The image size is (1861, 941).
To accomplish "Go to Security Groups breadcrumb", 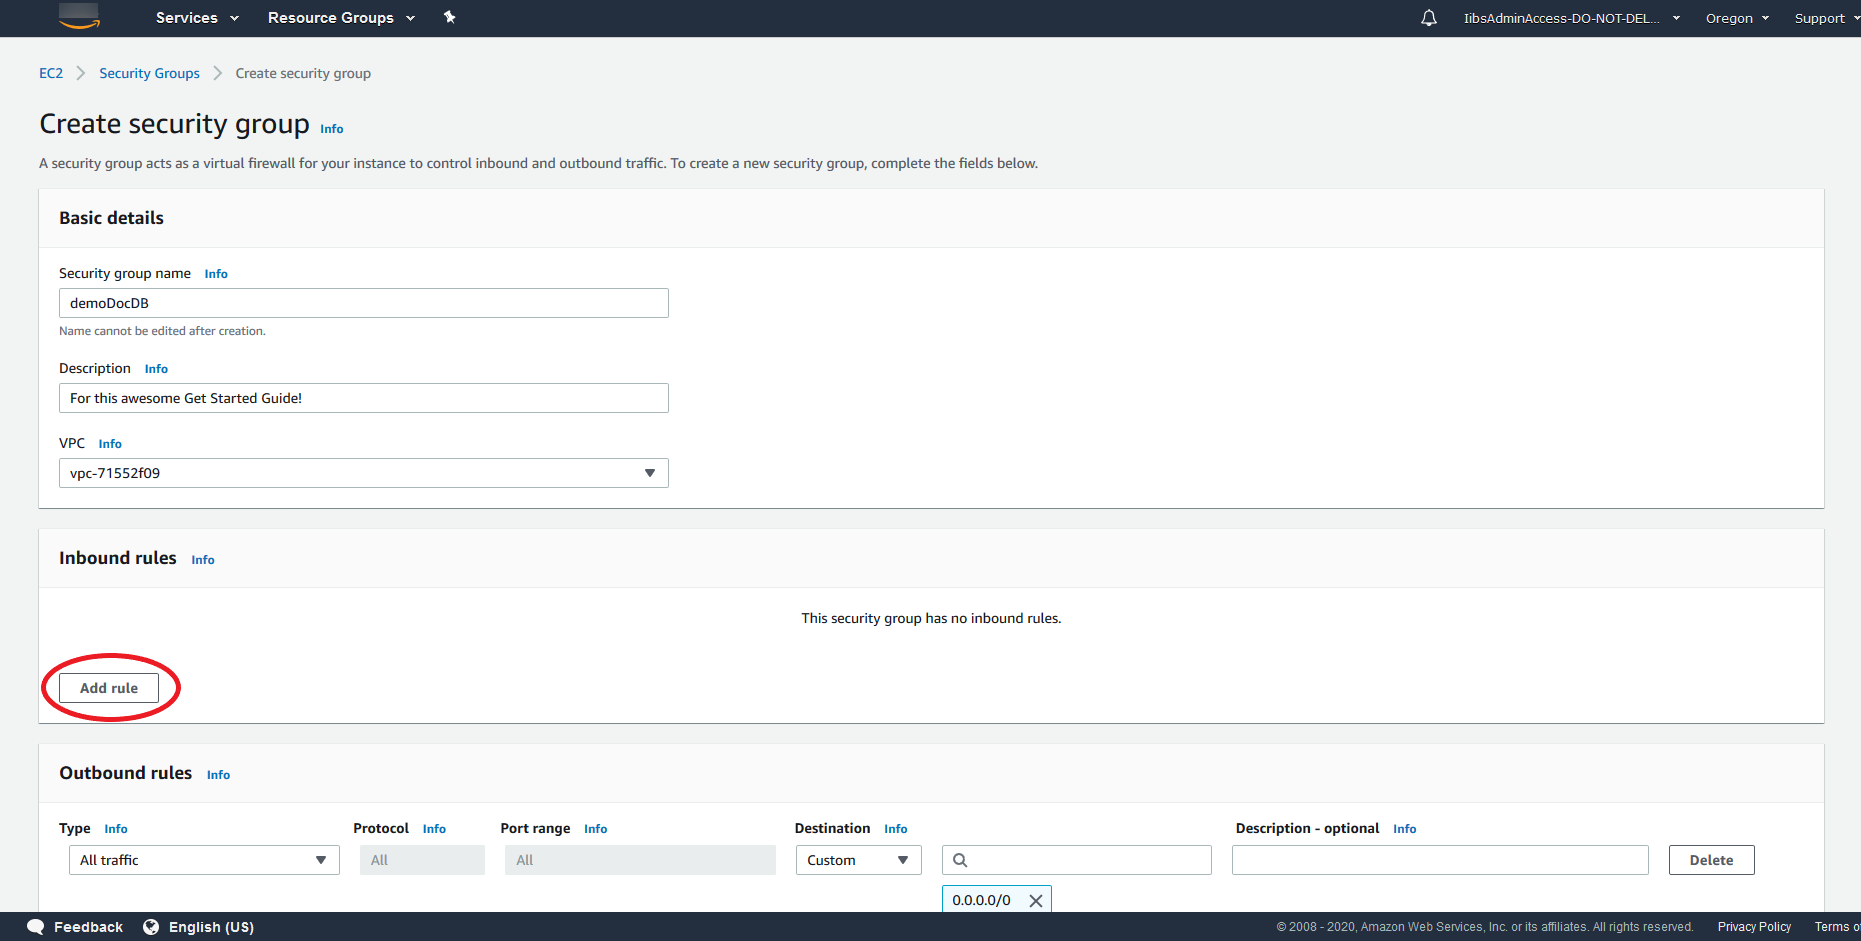I will (x=149, y=73).
